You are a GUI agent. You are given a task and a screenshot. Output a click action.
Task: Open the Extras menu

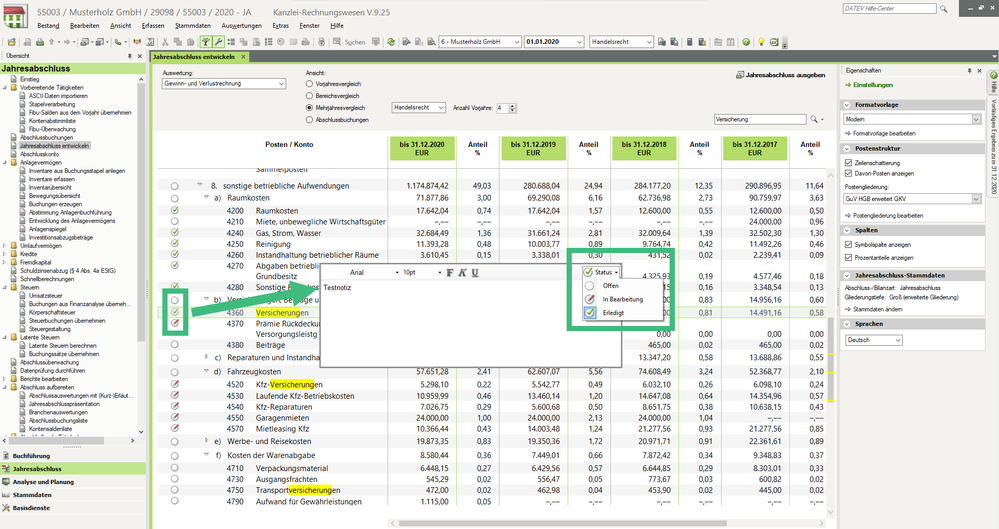(280, 25)
